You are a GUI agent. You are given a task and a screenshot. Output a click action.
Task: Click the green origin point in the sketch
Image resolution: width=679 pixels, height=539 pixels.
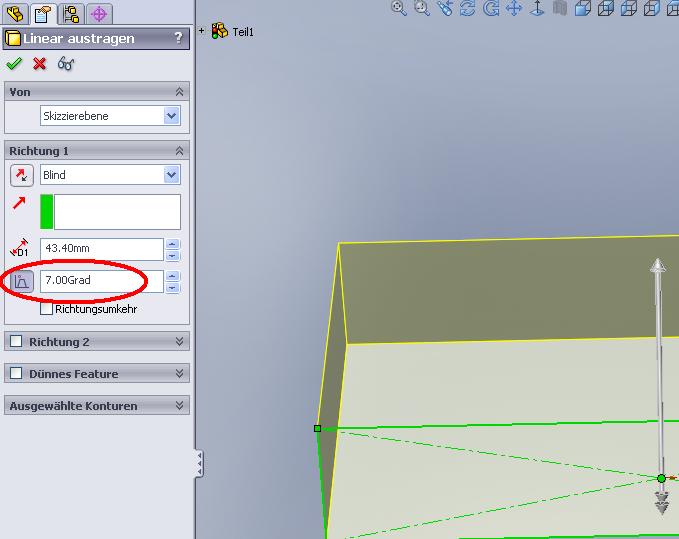coord(661,478)
